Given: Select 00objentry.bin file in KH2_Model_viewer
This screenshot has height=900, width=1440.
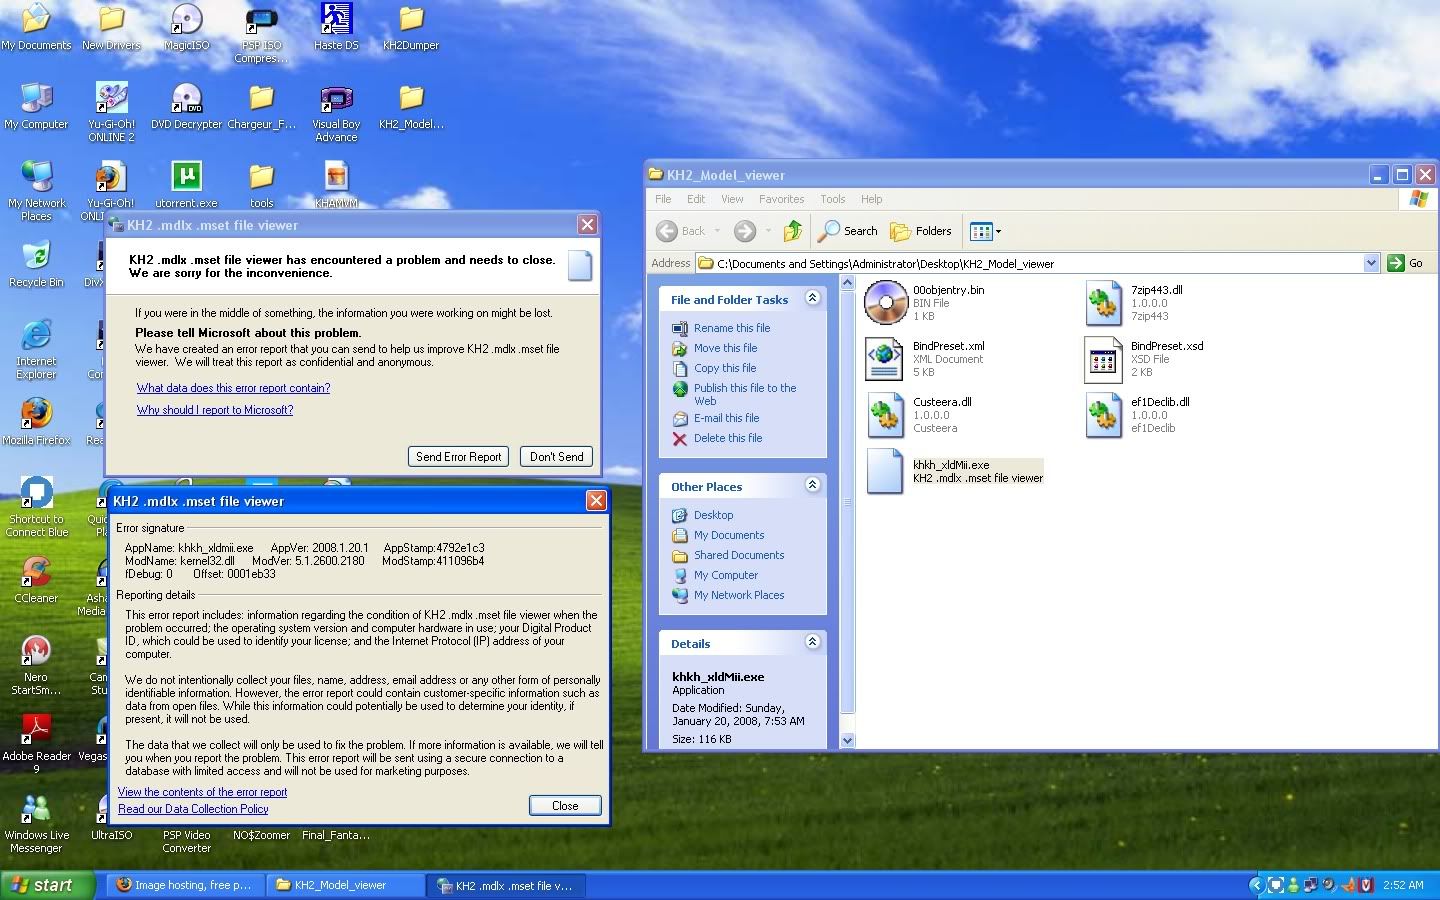Looking at the screenshot, I should point(925,302).
